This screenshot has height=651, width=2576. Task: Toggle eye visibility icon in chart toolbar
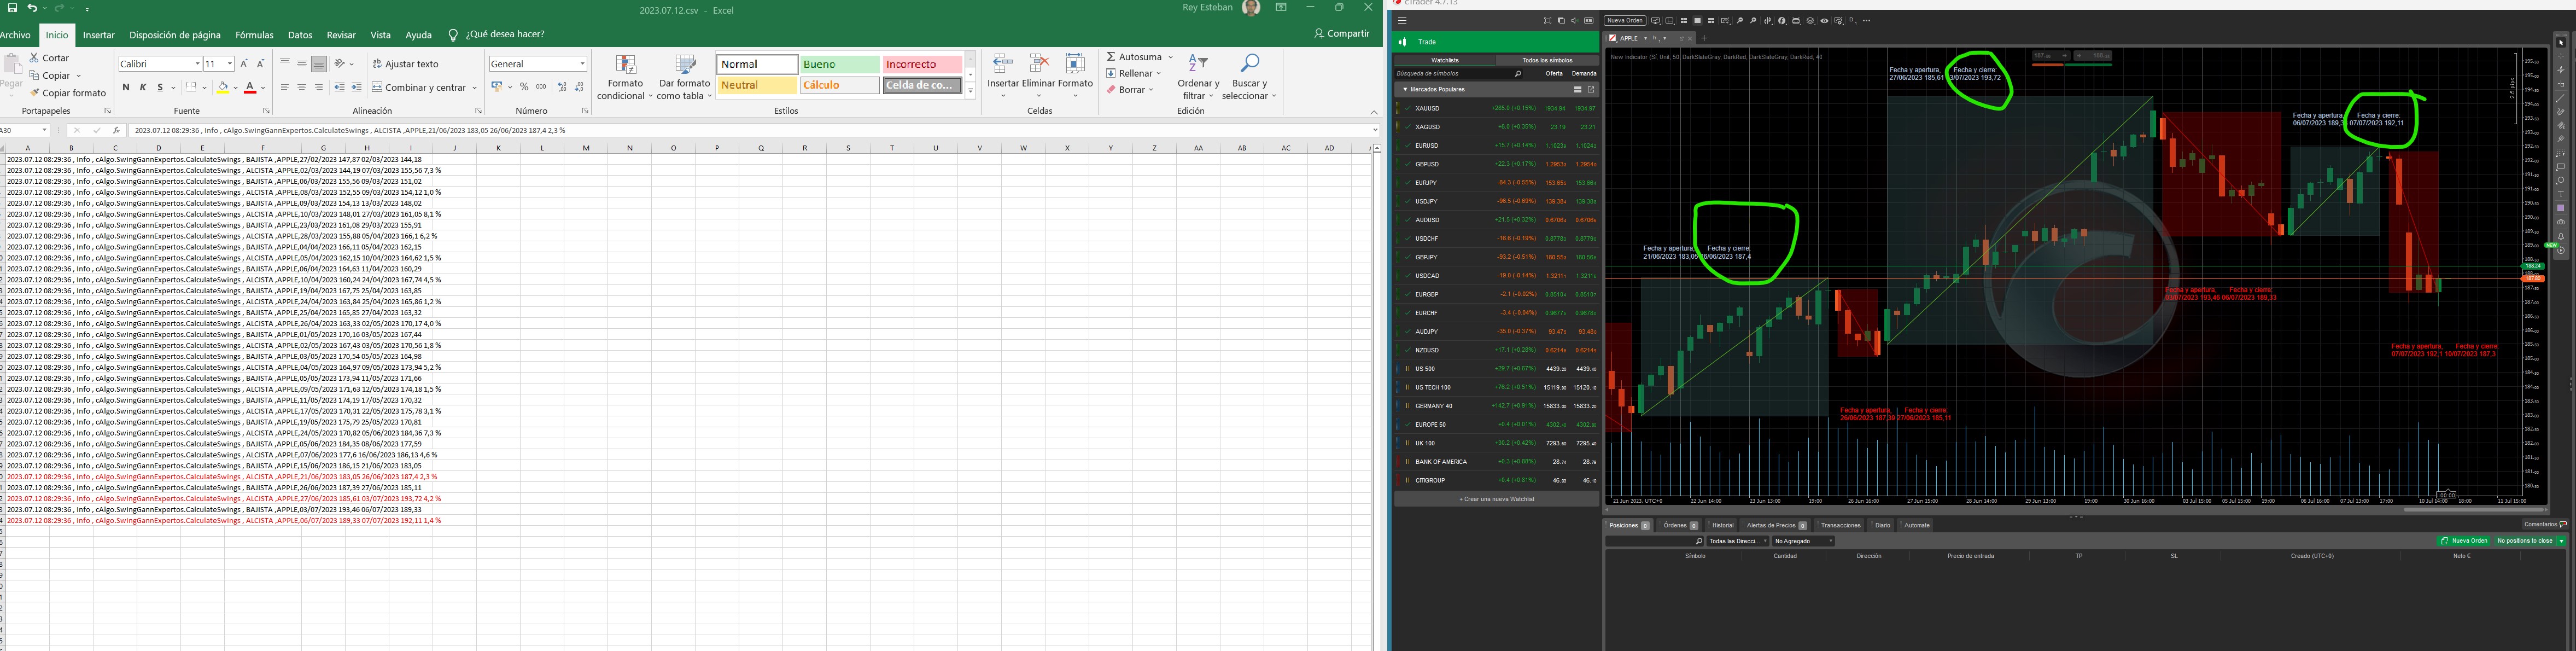click(x=1824, y=20)
